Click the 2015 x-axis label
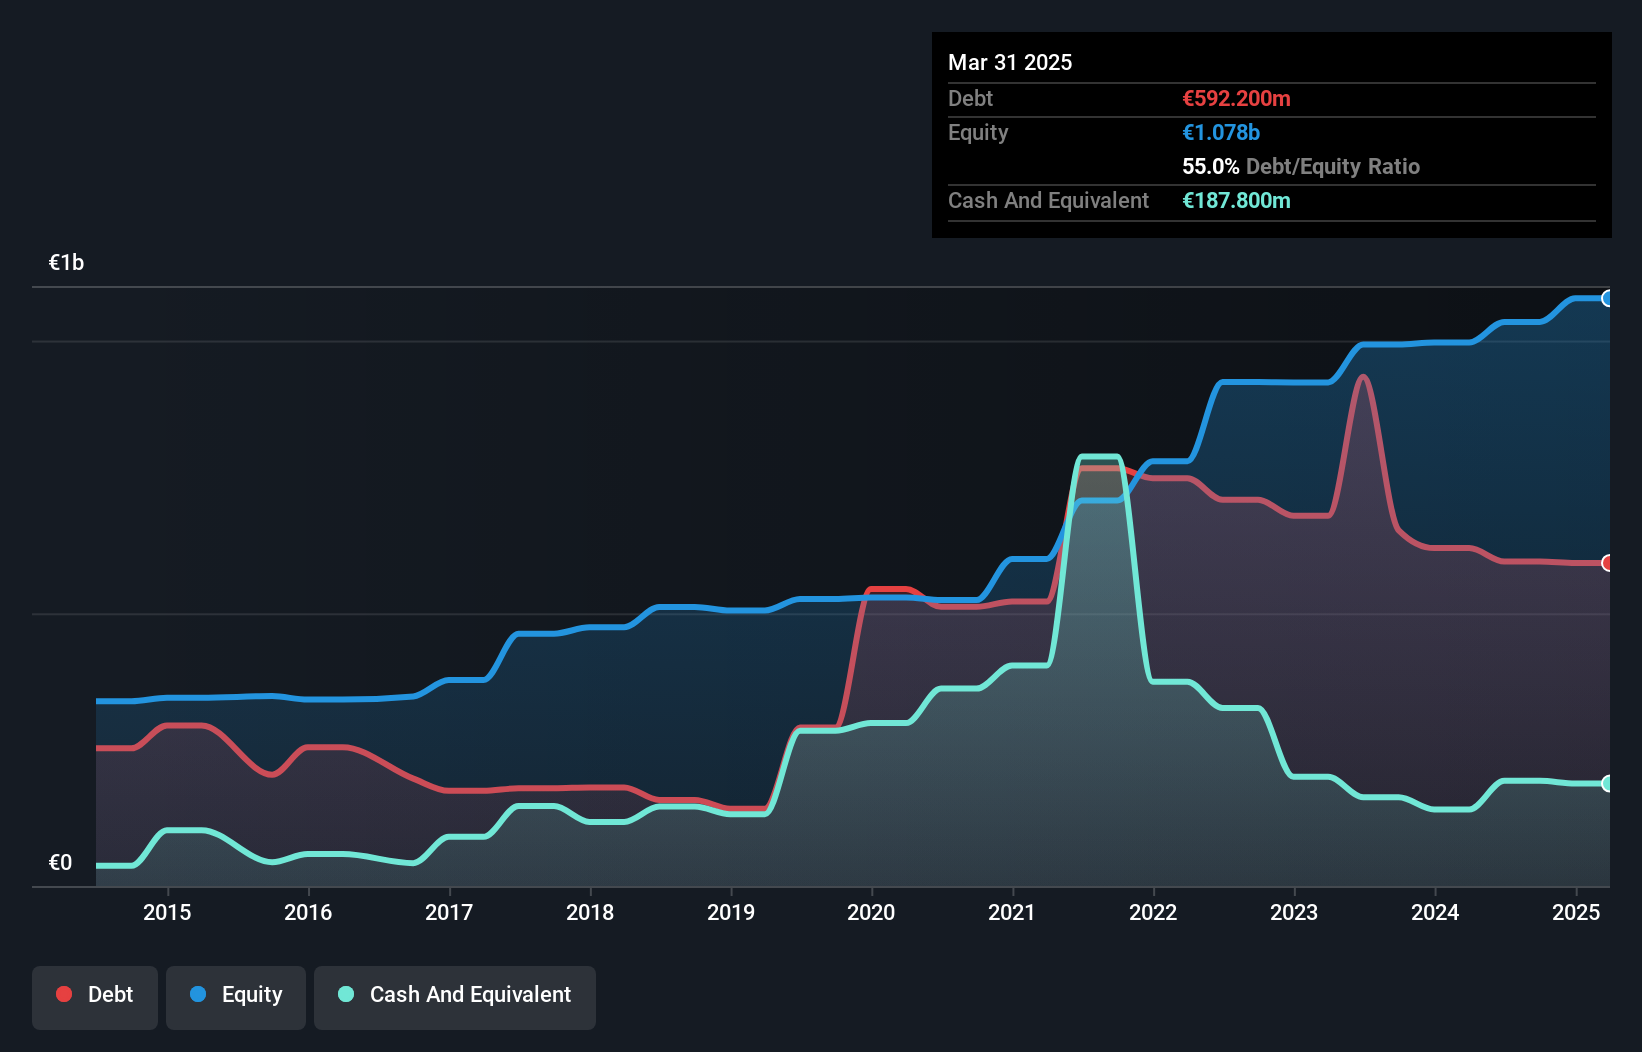Image resolution: width=1642 pixels, height=1052 pixels. (167, 912)
